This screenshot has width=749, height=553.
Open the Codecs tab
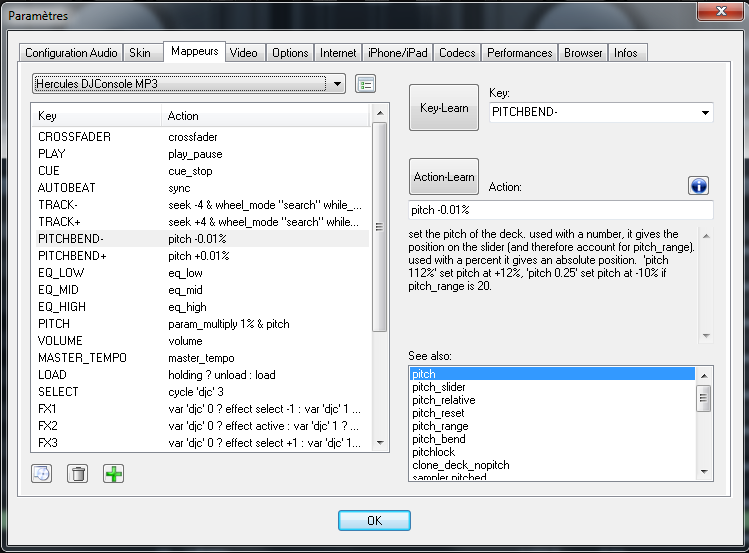coord(457,52)
